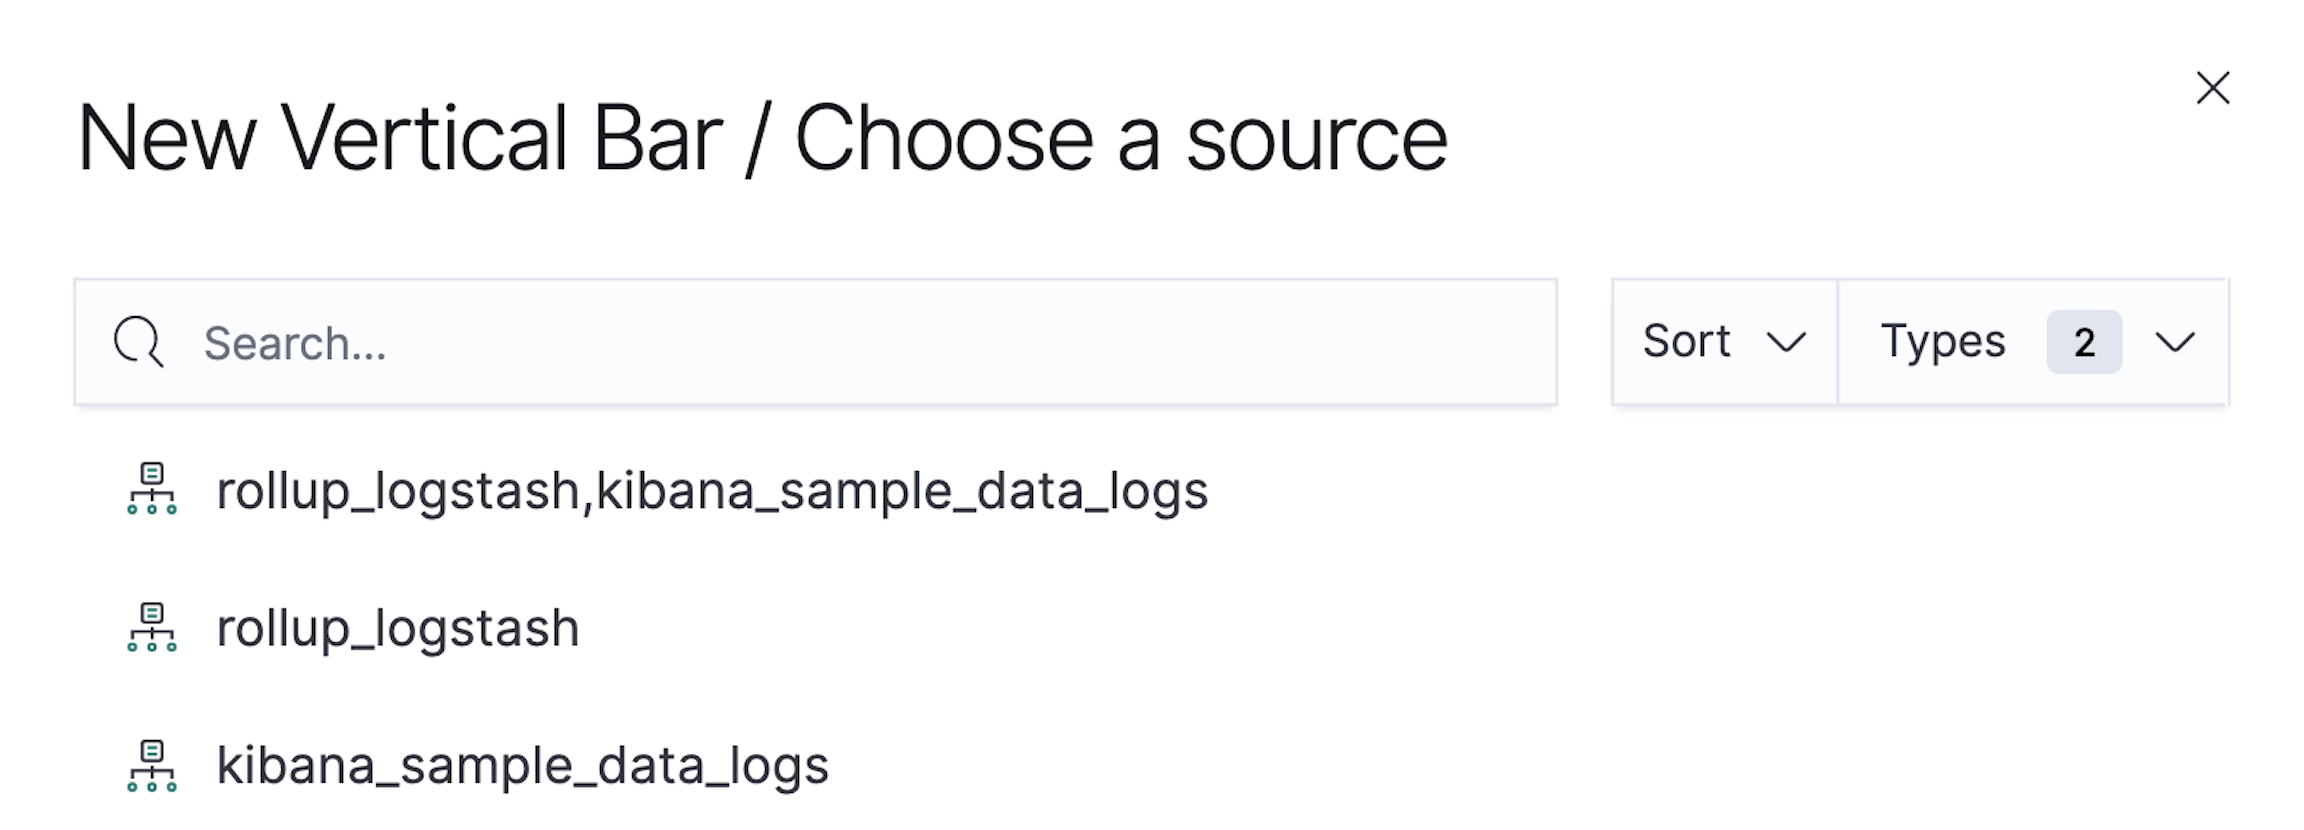This screenshot has height=830, width=2304.
Task: Click the Sort chevron icon
Action: click(x=1789, y=342)
